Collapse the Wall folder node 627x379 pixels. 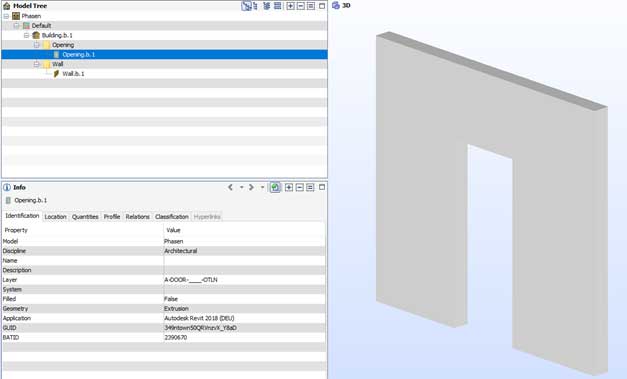click(x=36, y=64)
